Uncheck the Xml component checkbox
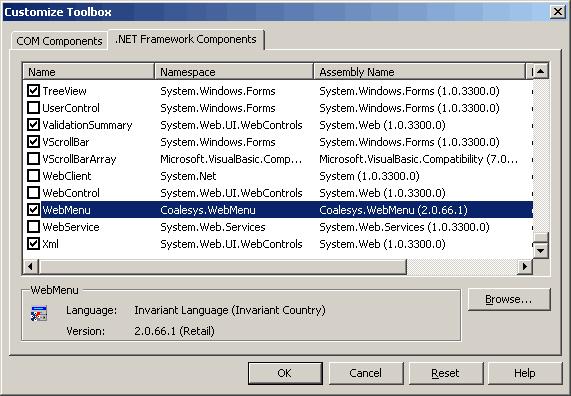The width and height of the screenshot is (571, 396). [x=34, y=243]
